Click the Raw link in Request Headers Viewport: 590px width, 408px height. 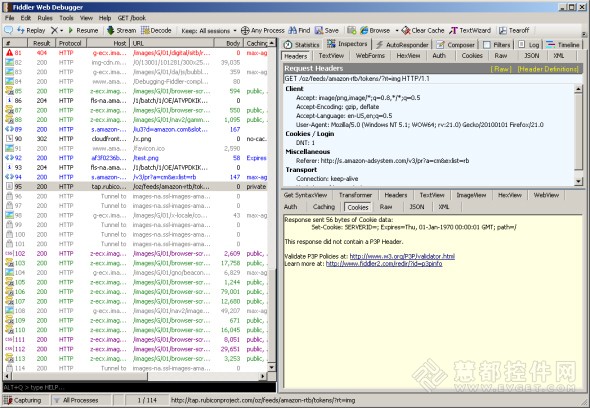(x=501, y=69)
